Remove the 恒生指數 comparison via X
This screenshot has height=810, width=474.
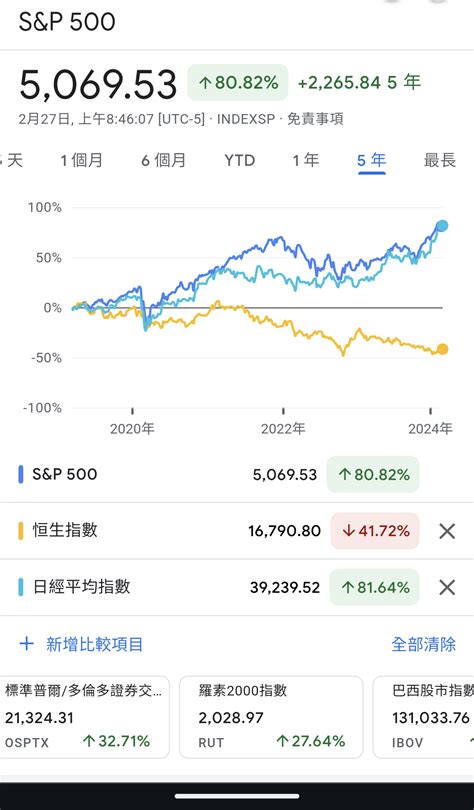click(447, 531)
